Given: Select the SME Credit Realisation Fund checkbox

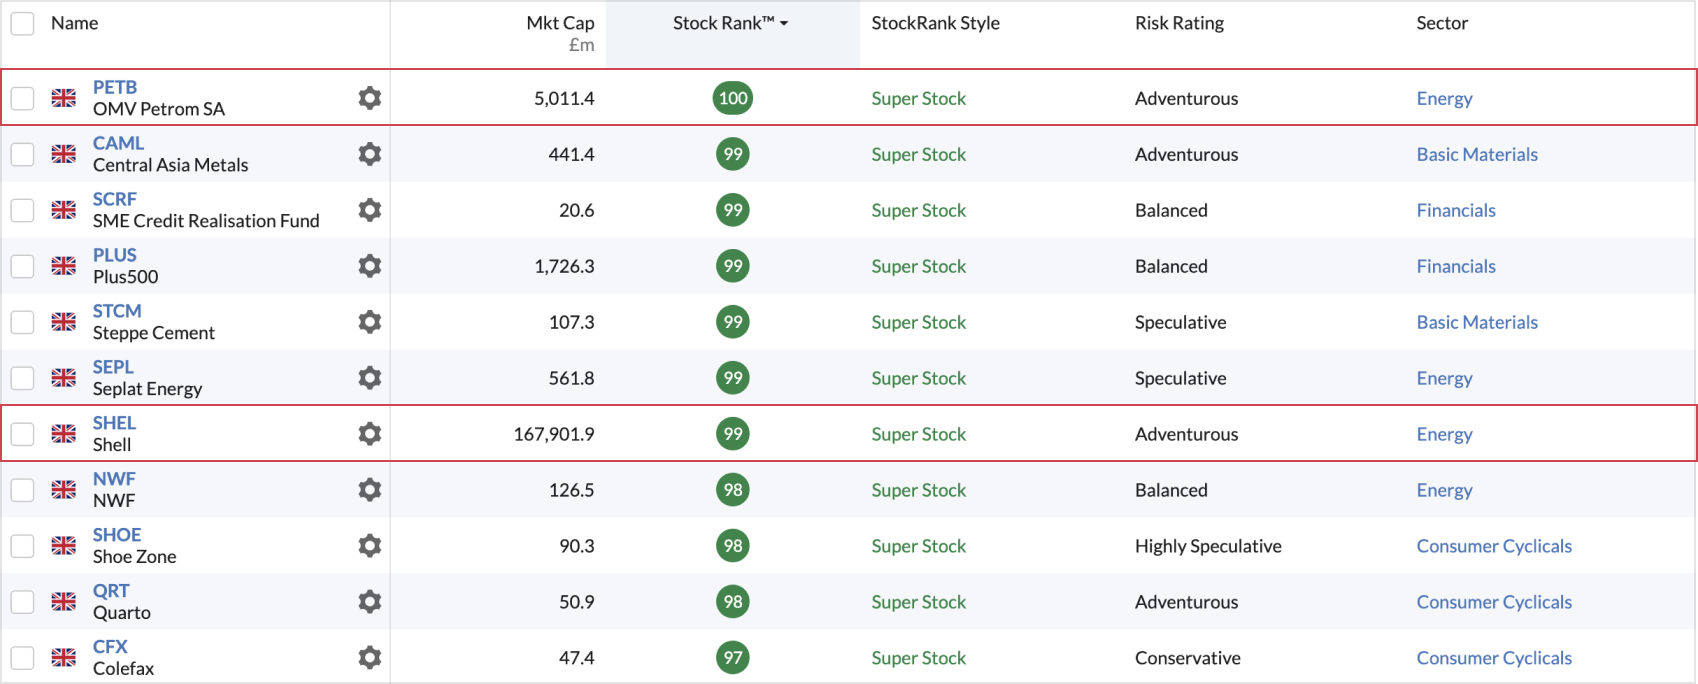Looking at the screenshot, I should 22,210.
